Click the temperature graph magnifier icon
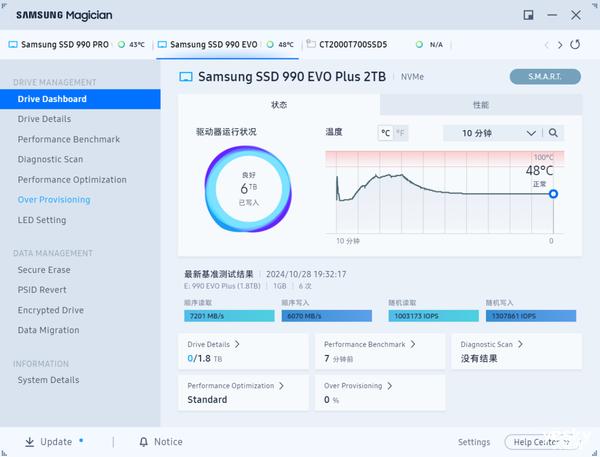 [553, 133]
